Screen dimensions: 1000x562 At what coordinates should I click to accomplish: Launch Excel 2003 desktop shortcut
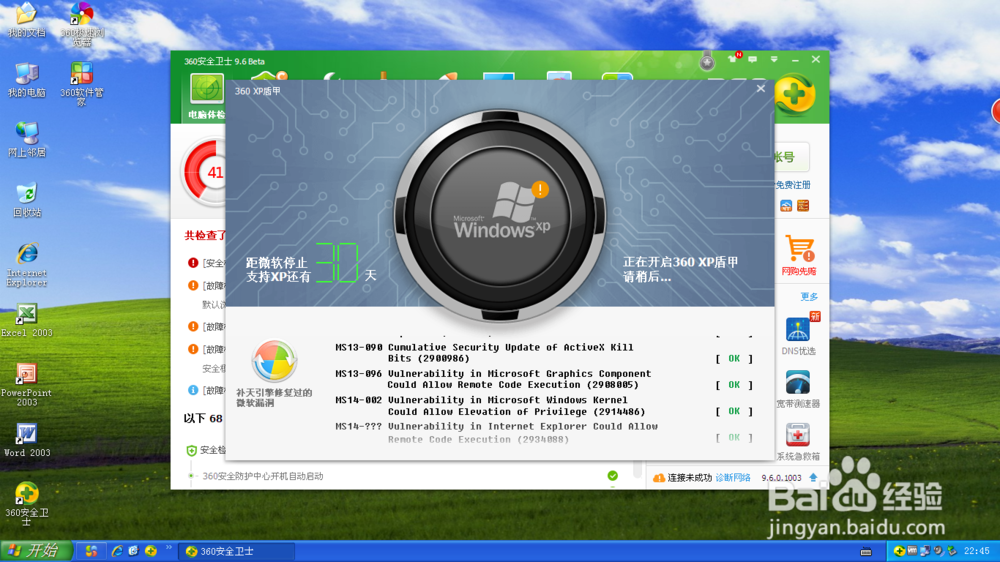[x=27, y=320]
